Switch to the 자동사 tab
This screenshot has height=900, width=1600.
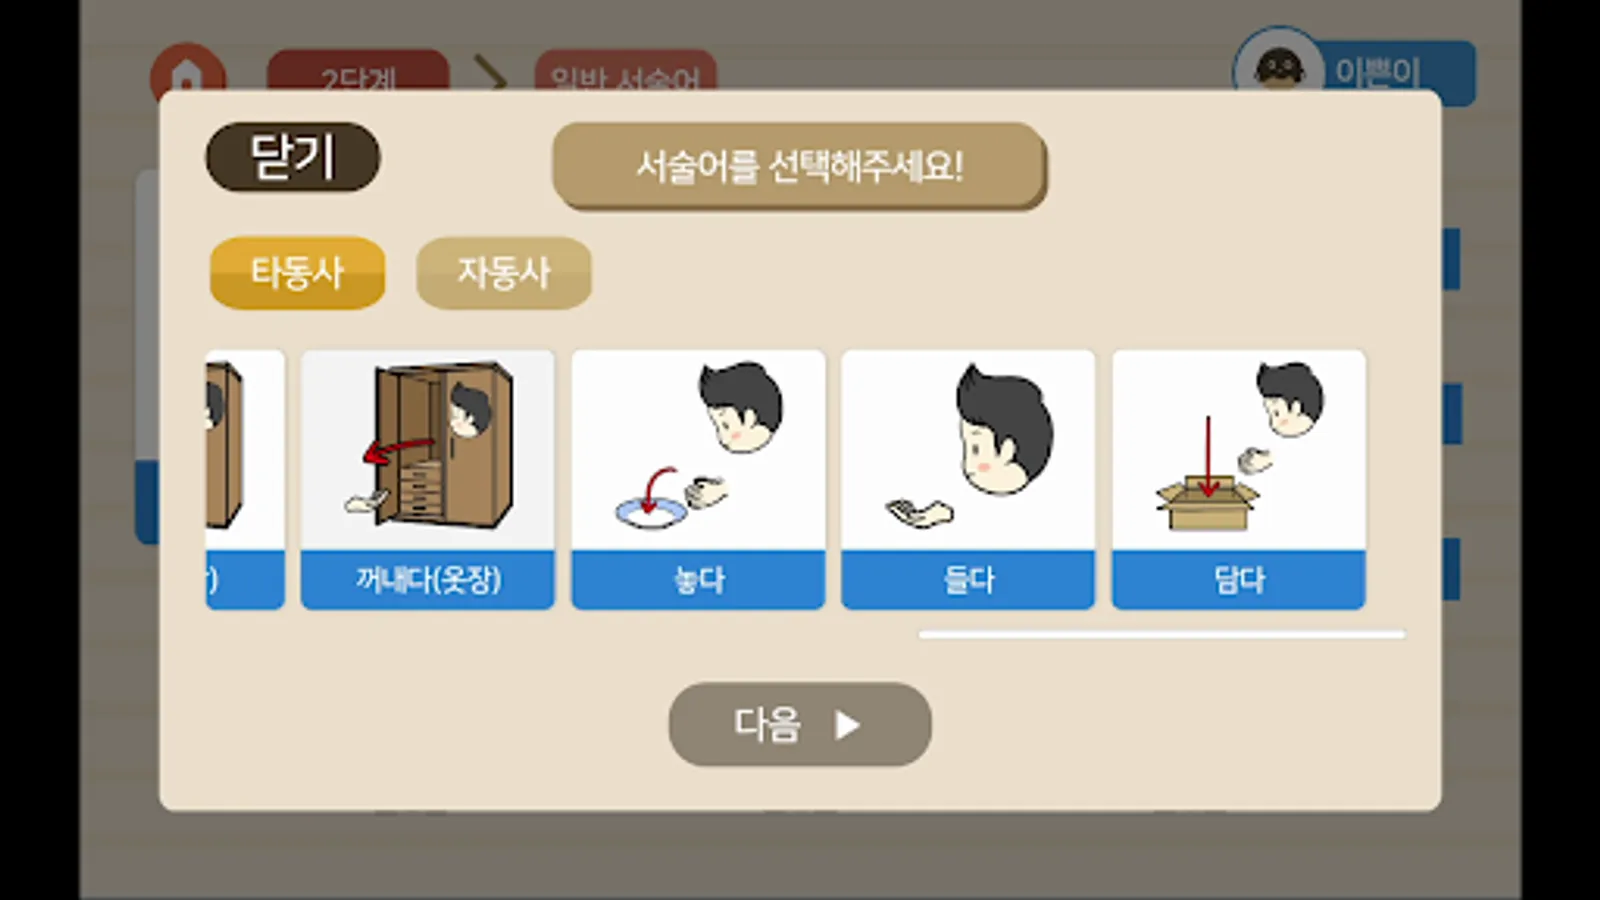503,272
